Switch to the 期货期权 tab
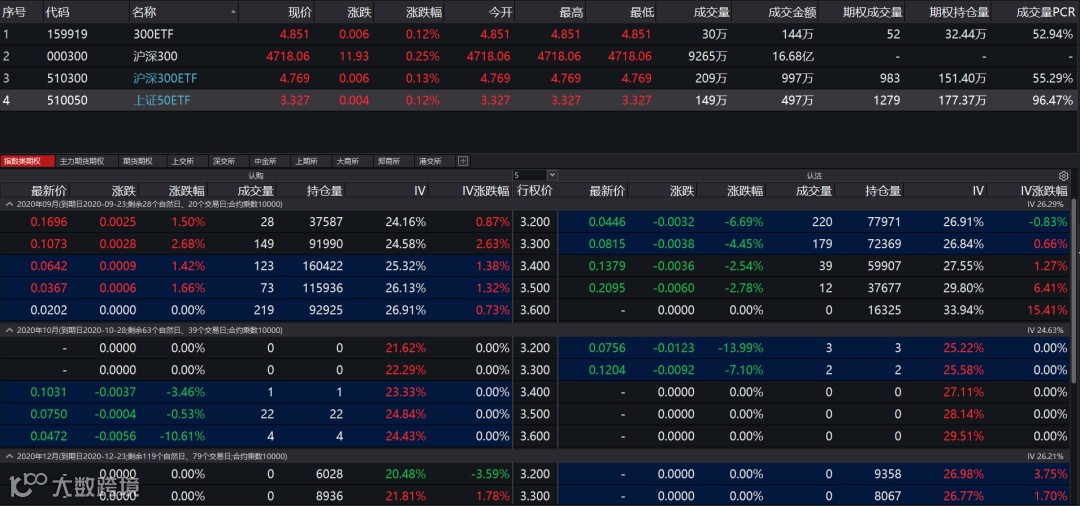The image size is (1080, 506). tap(136, 161)
